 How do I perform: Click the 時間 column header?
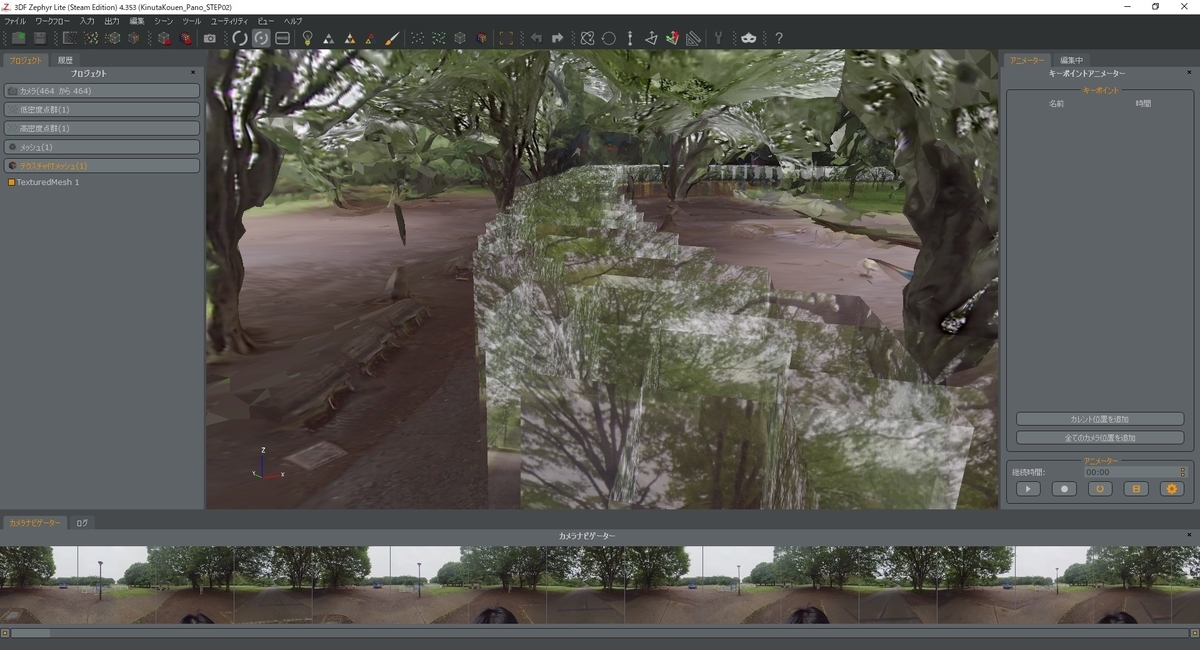1143,103
